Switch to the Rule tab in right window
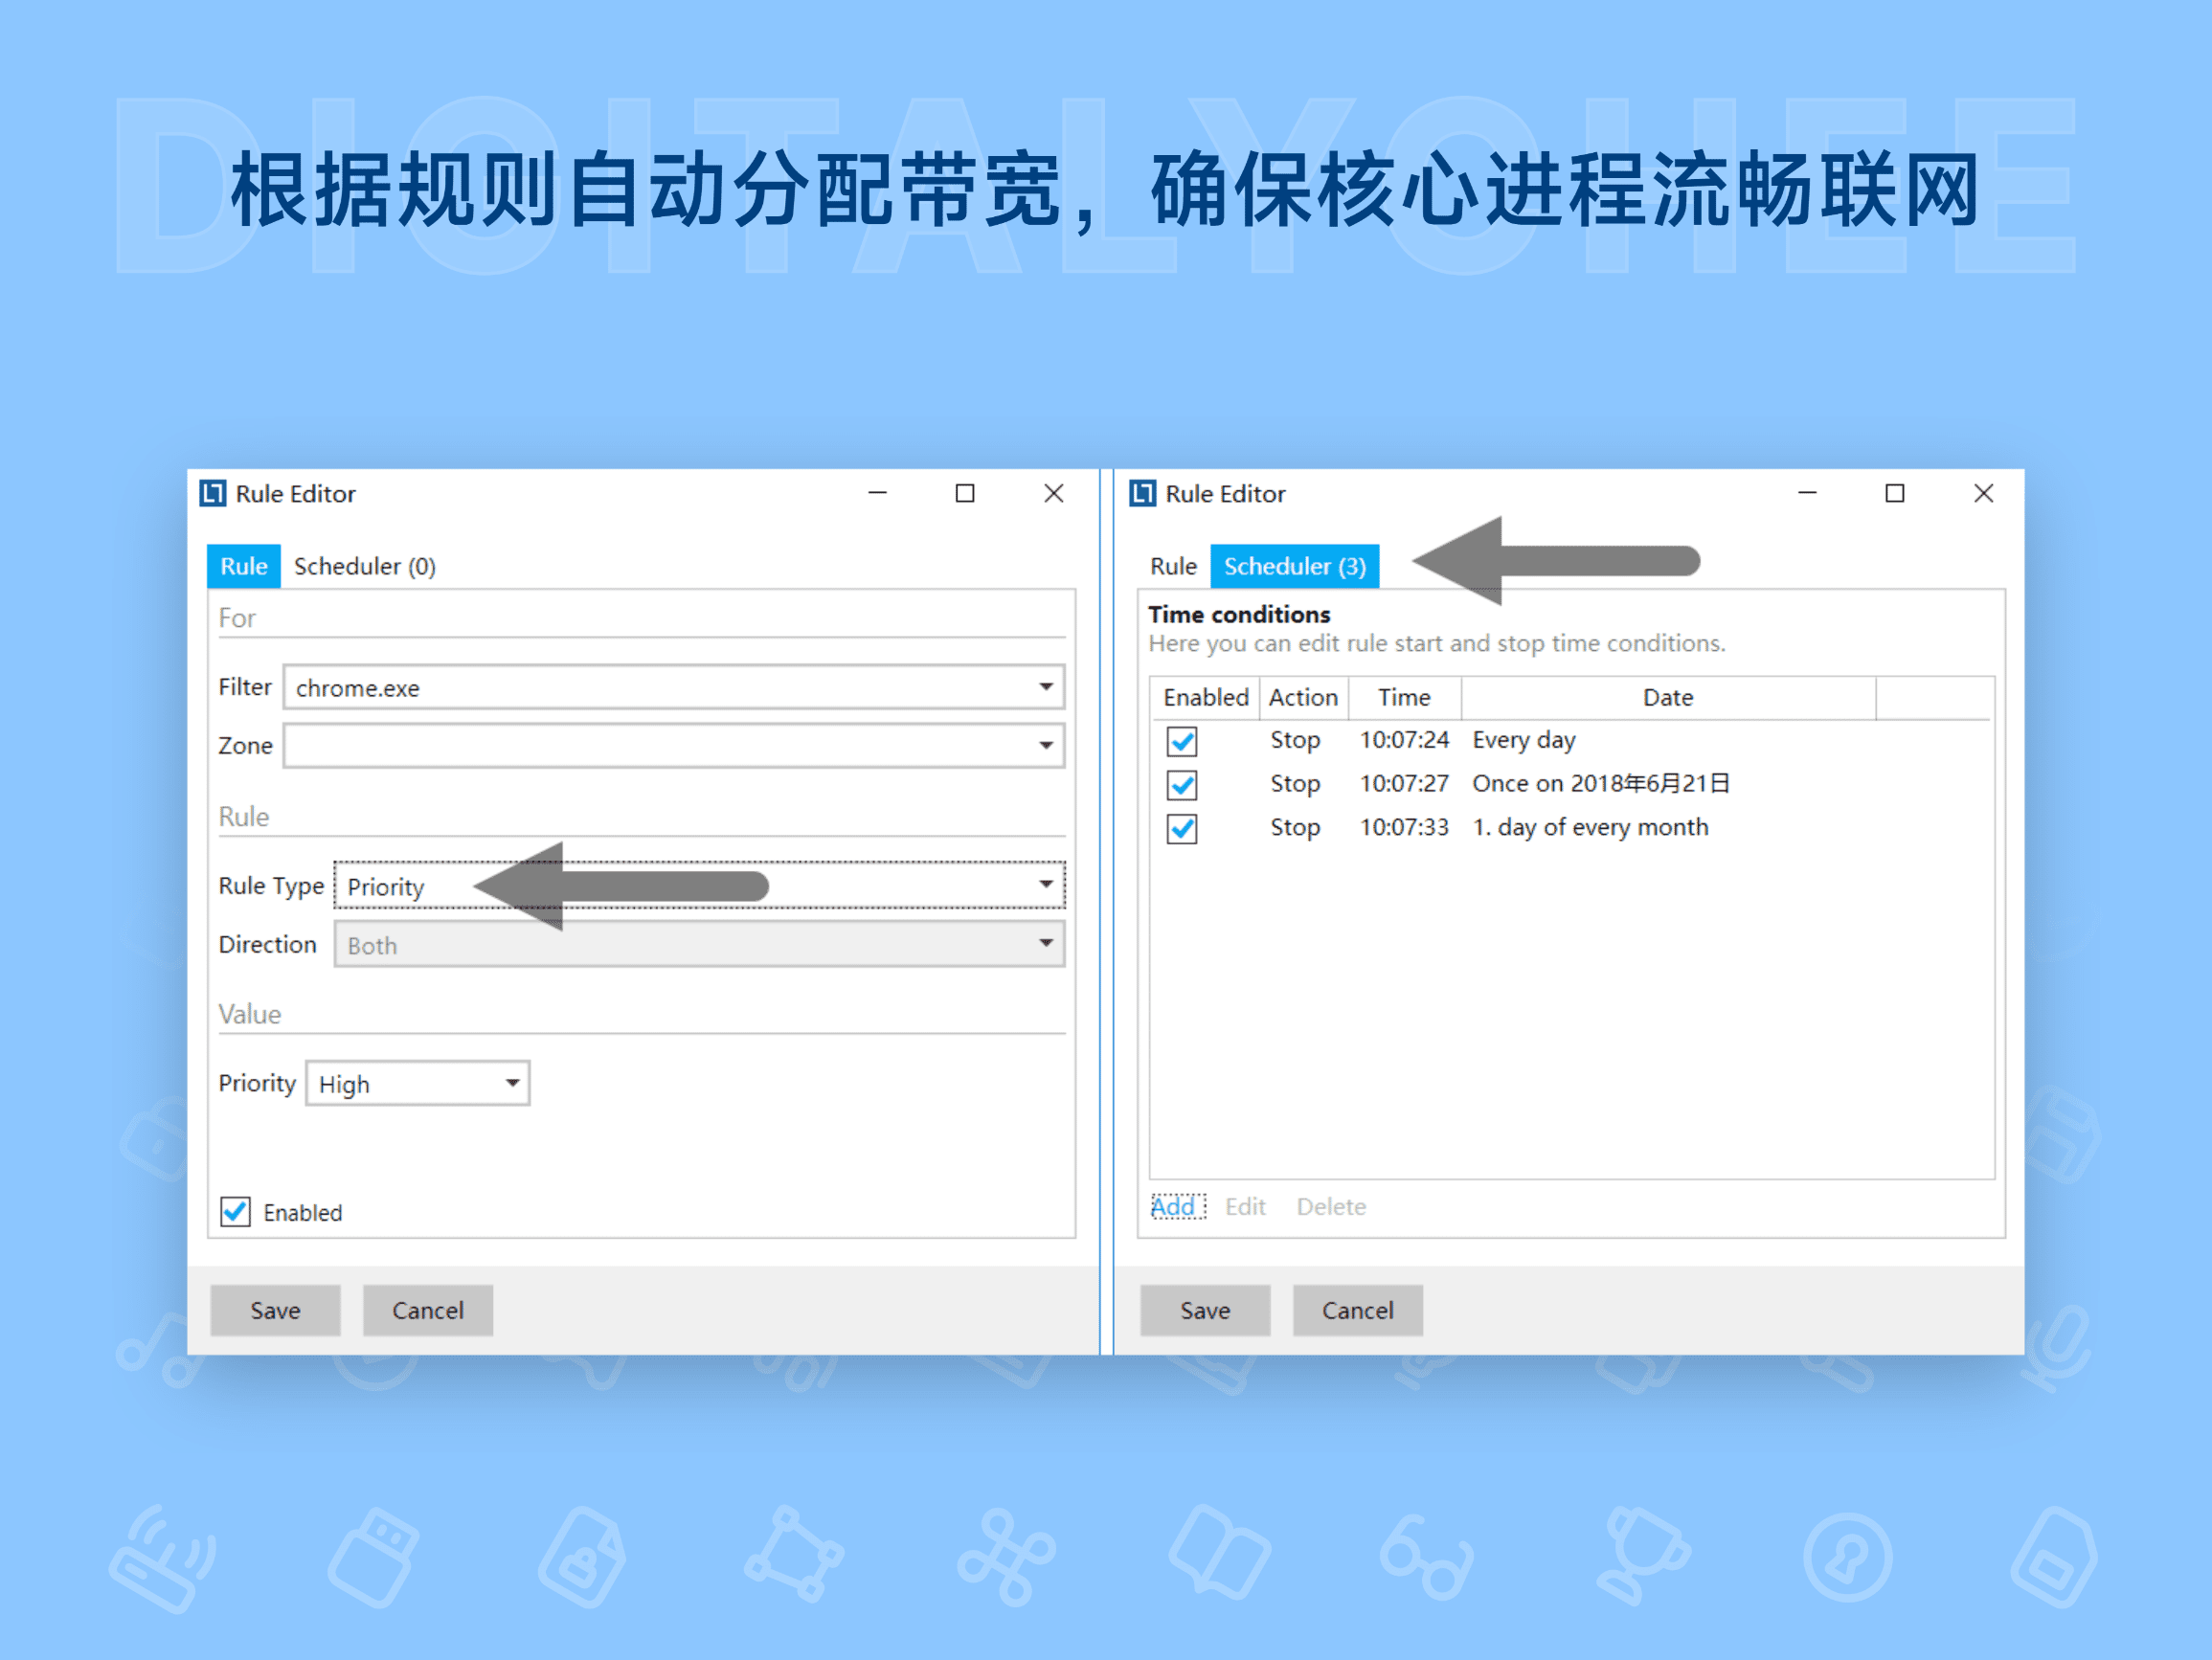This screenshot has width=2212, height=1660. (1171, 565)
